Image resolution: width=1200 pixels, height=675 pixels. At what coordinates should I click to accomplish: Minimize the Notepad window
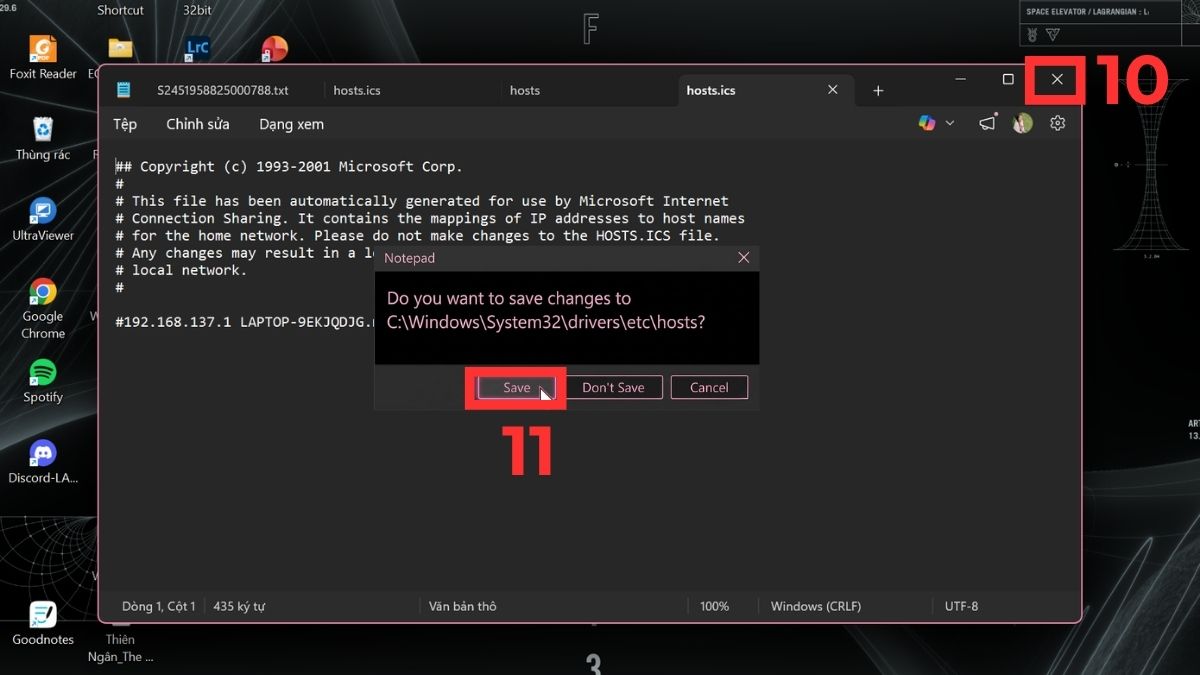tap(960, 79)
